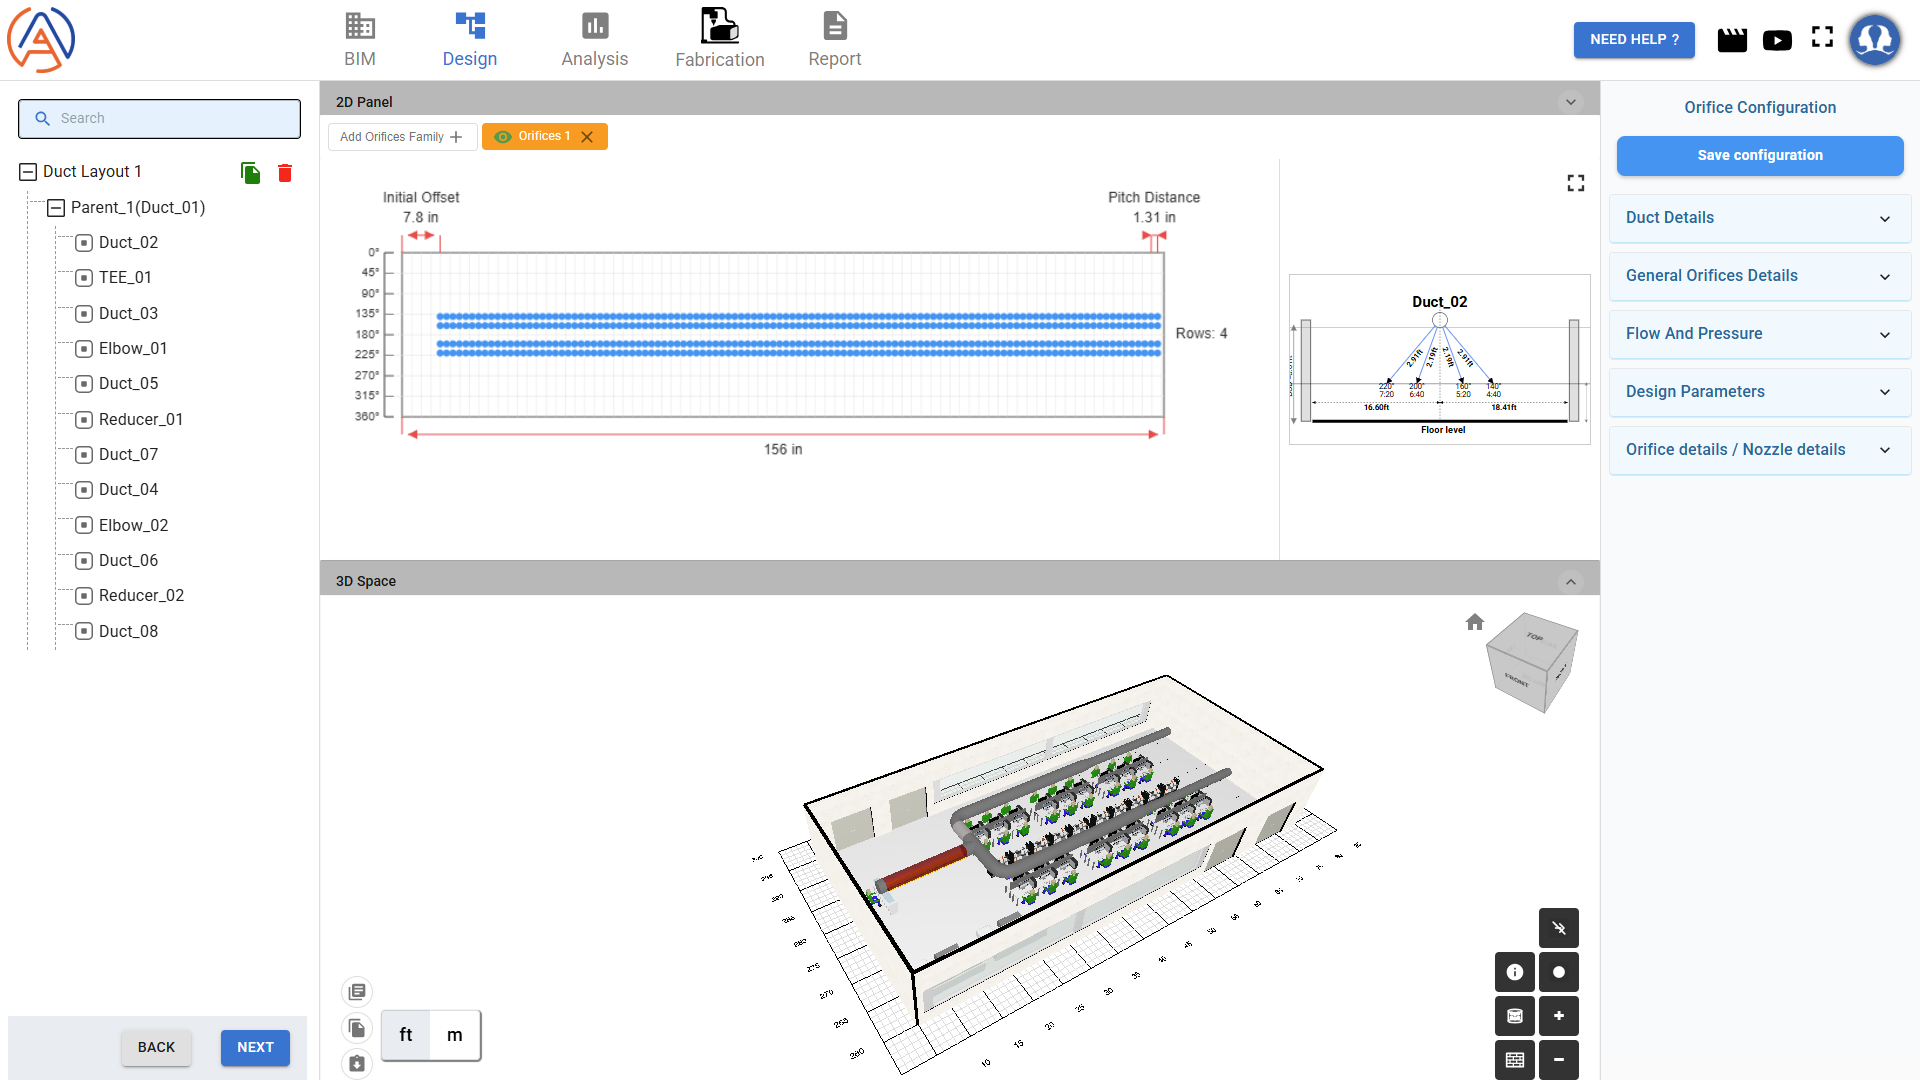Image resolution: width=1920 pixels, height=1080 pixels.
Task: Expand the Duct Details section
Action: 1759,218
